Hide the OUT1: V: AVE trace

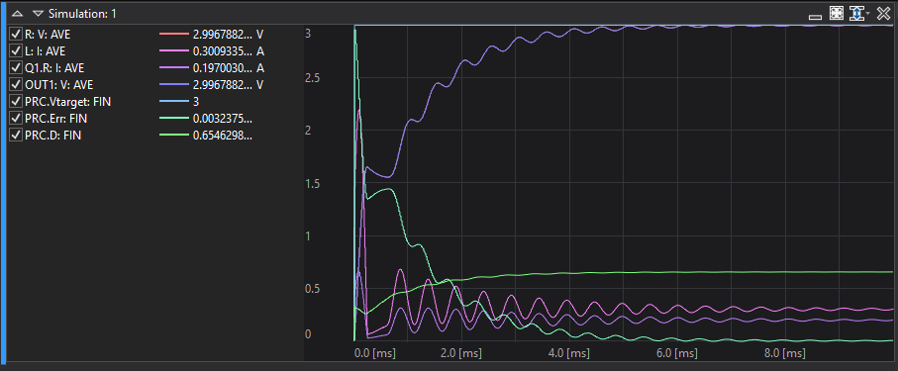(x=16, y=85)
